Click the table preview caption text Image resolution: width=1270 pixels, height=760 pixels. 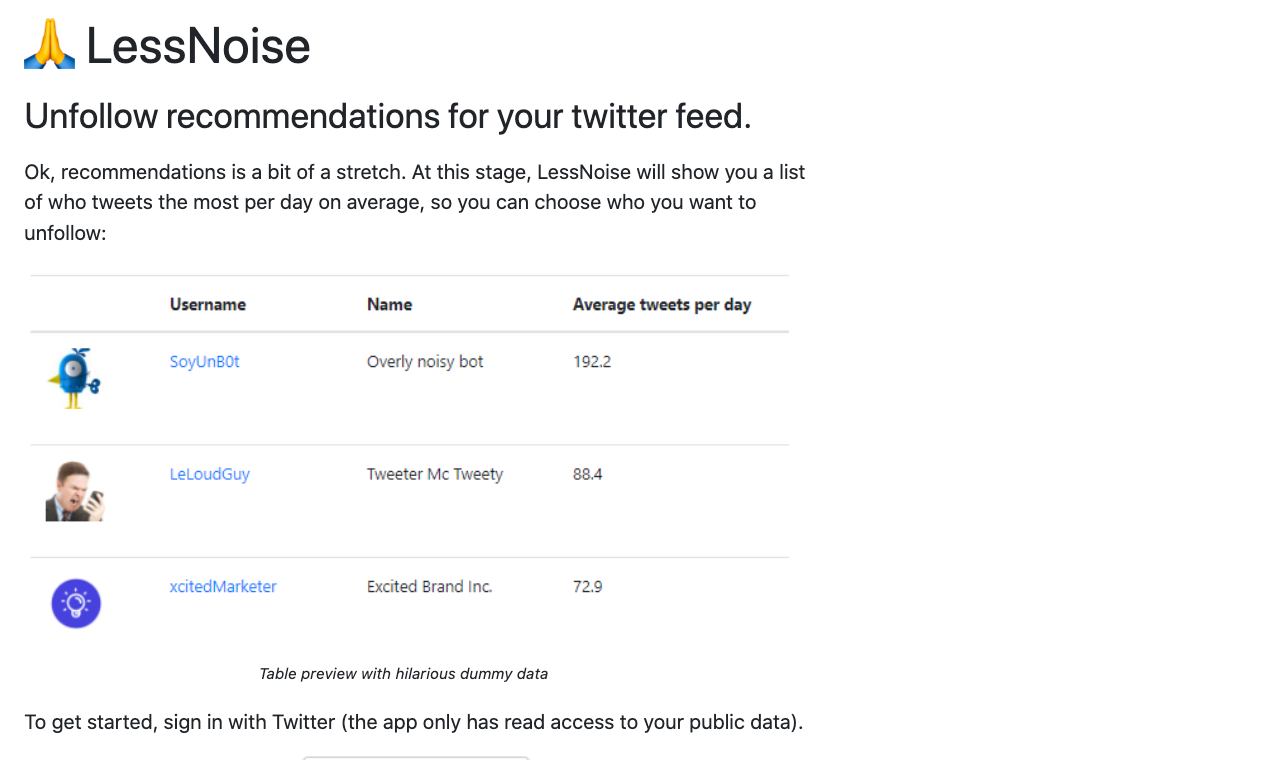point(404,674)
